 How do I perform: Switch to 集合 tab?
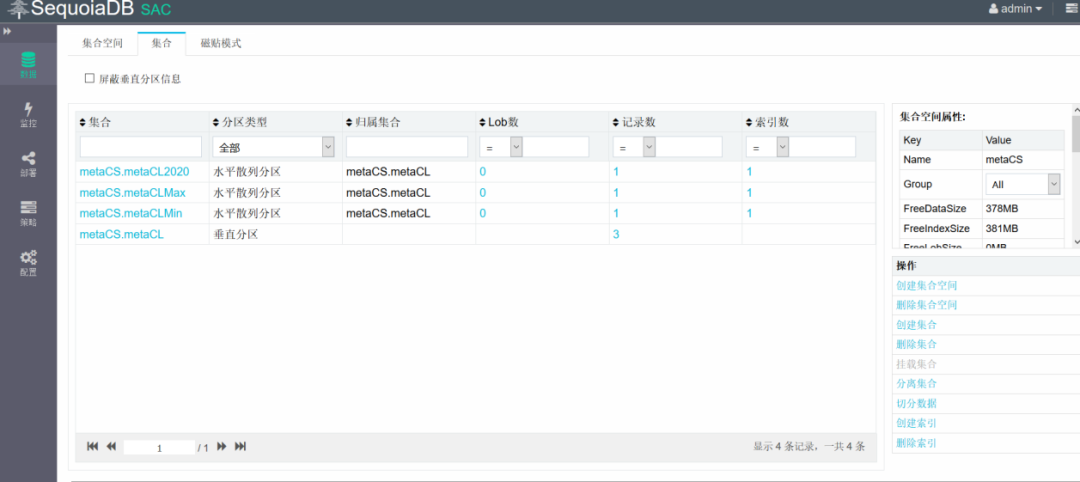[161, 43]
